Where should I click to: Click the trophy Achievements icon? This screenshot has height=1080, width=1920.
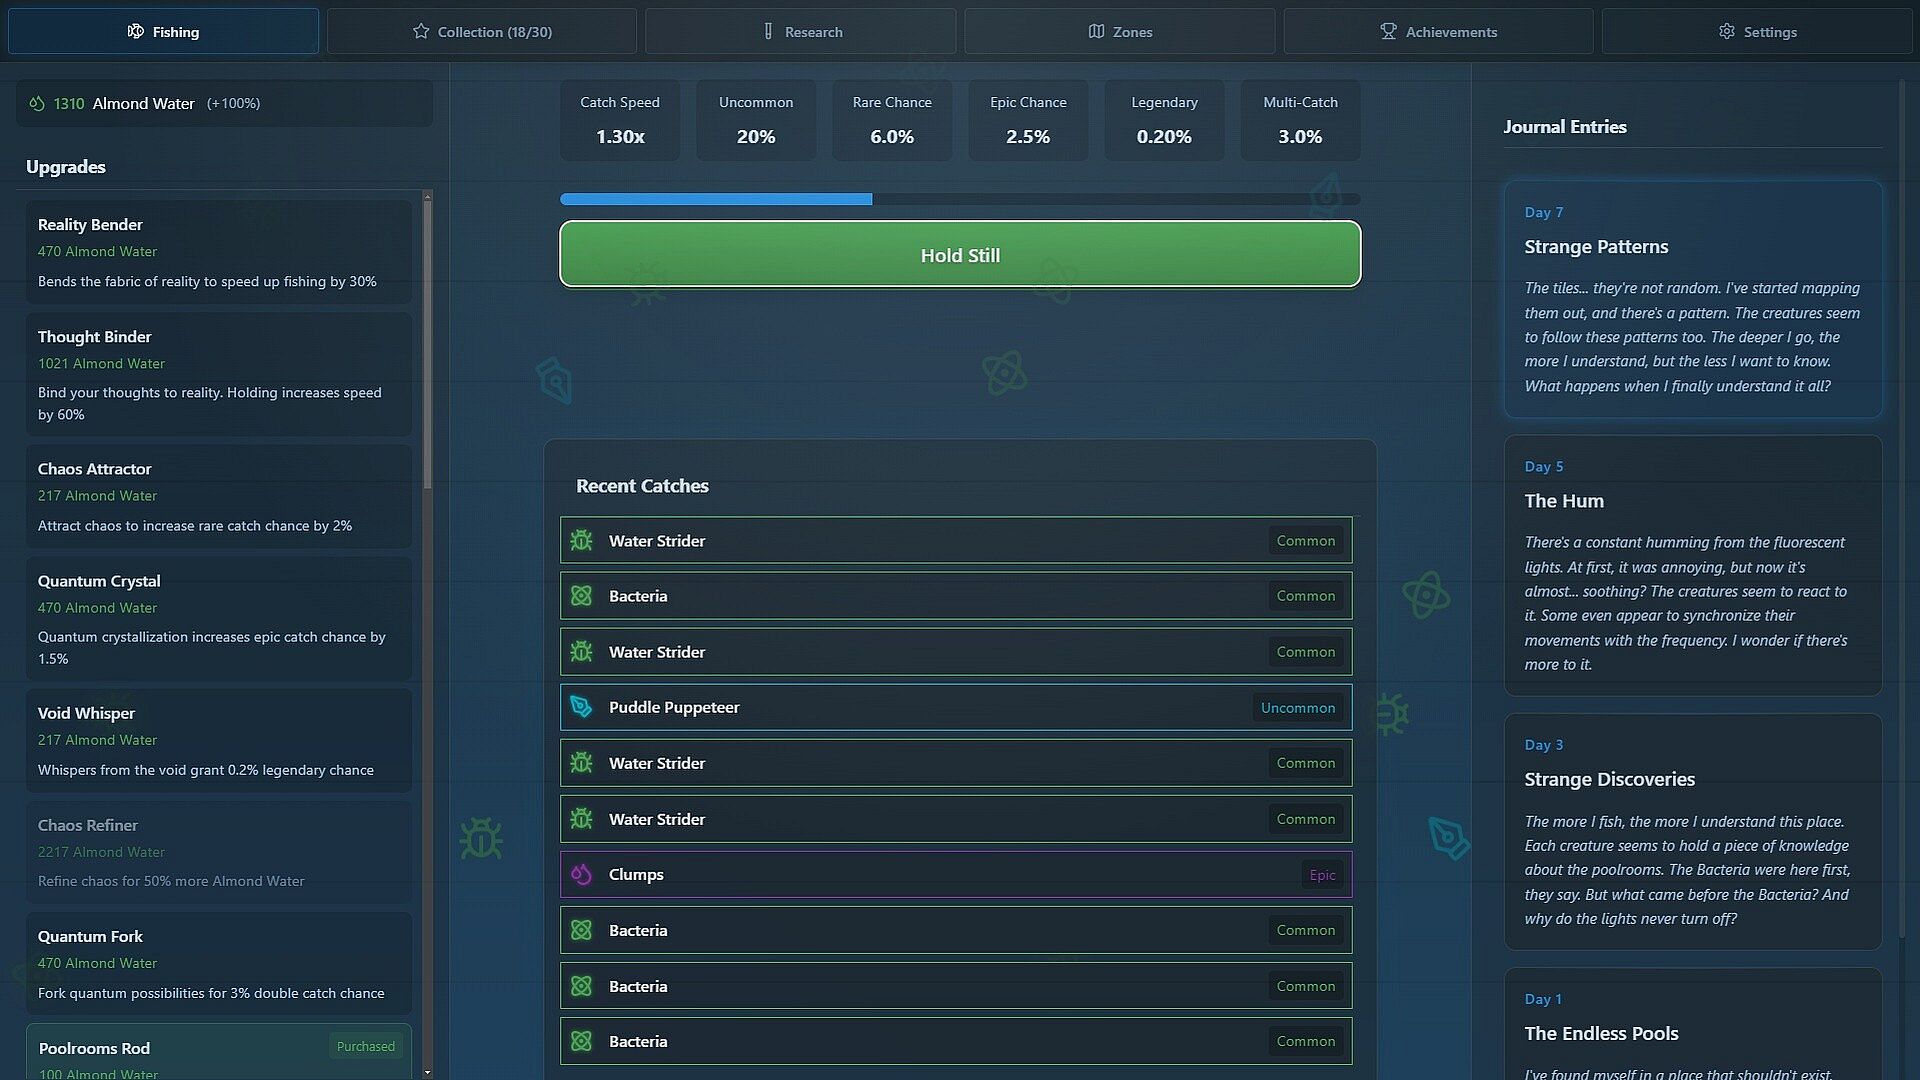click(1388, 31)
